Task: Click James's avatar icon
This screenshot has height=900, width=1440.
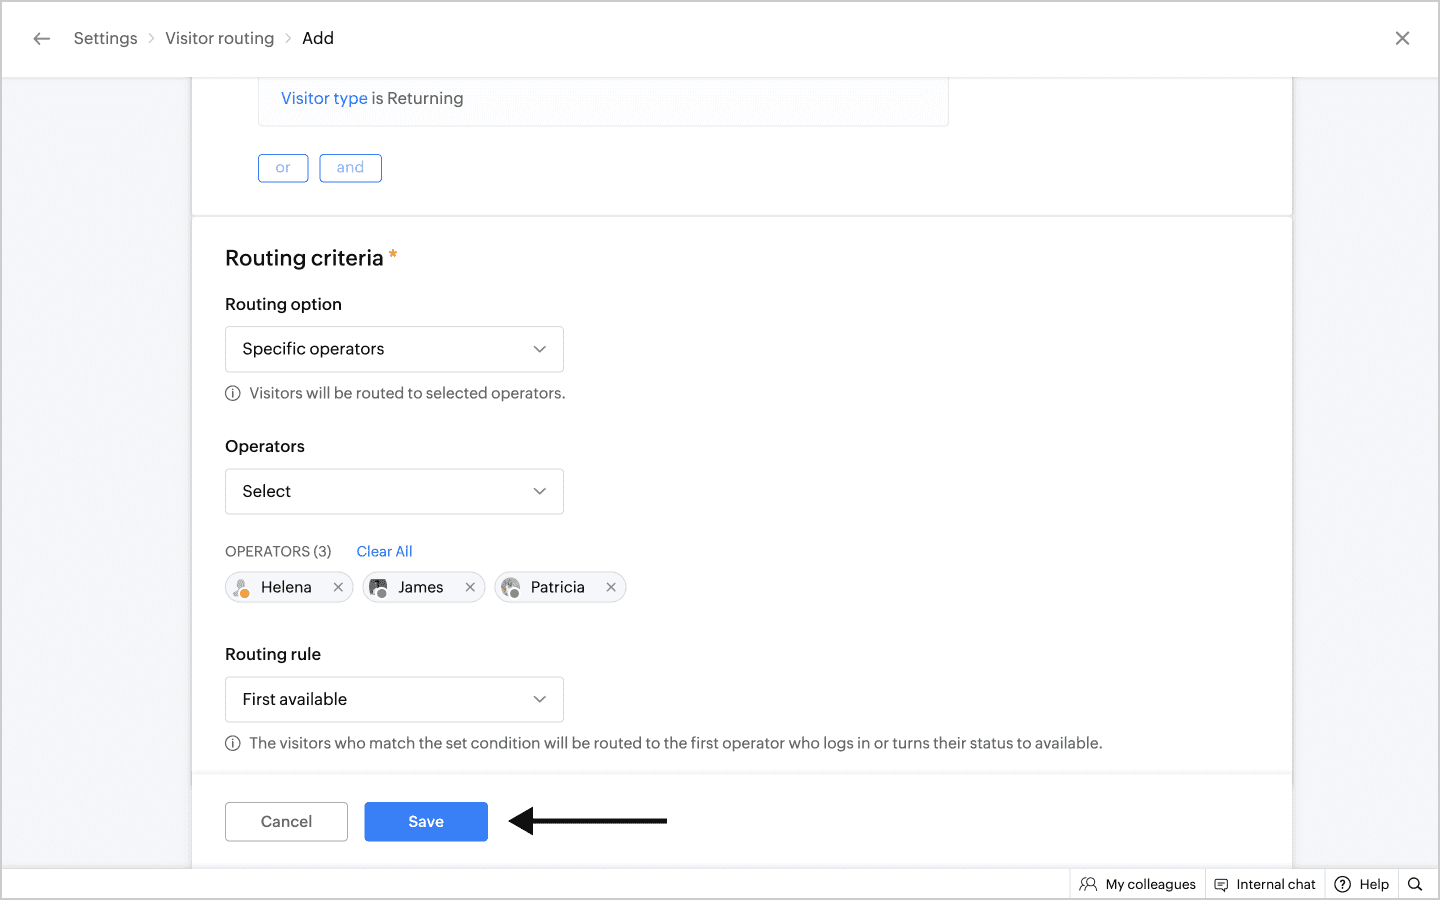Action: (x=378, y=587)
